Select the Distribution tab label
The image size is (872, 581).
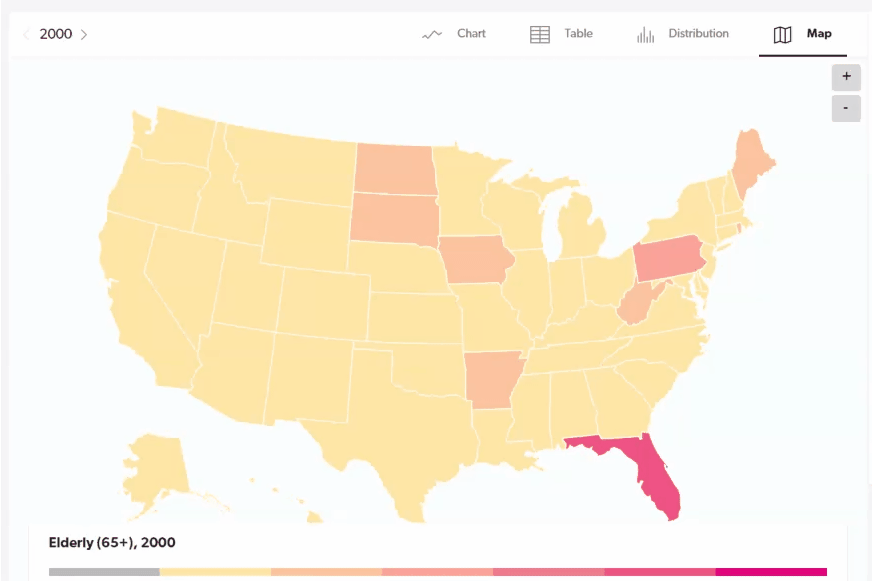click(698, 33)
